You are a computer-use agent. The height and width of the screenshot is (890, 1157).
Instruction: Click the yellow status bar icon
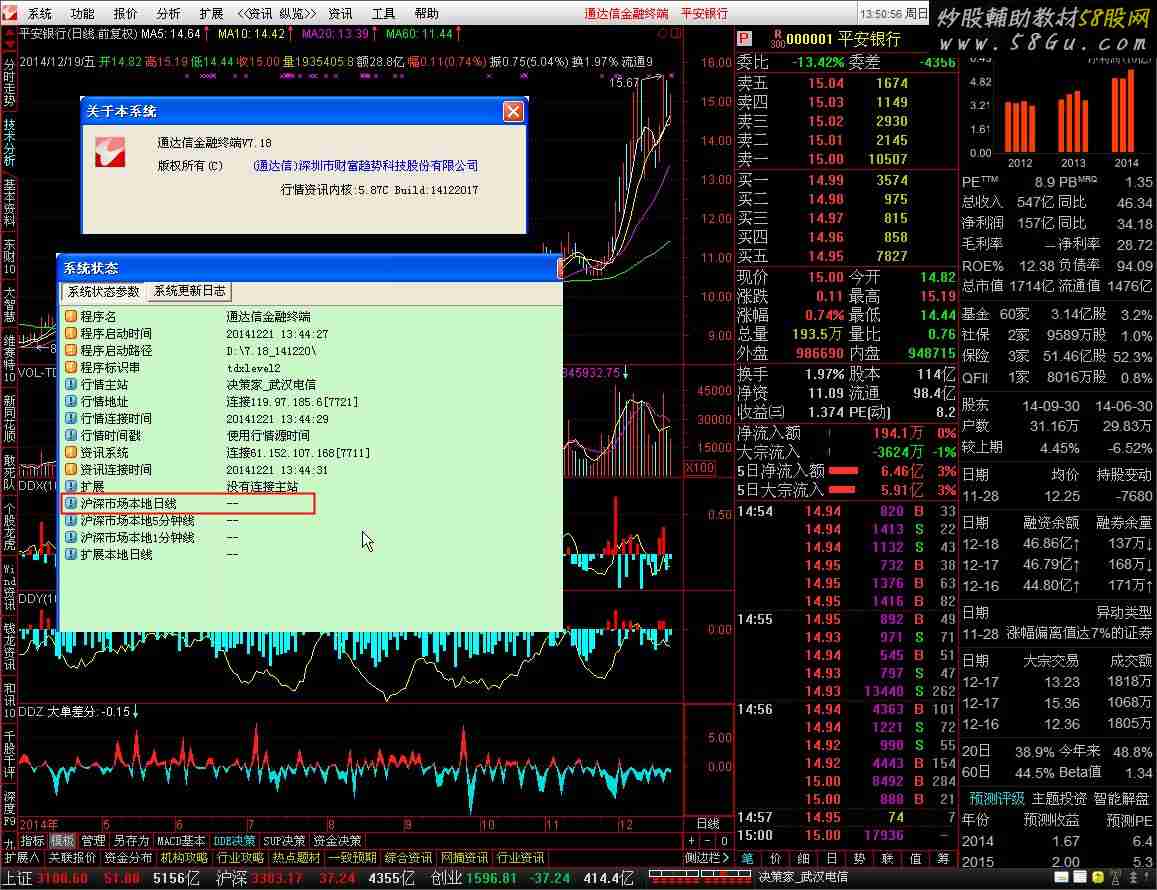(1098, 877)
